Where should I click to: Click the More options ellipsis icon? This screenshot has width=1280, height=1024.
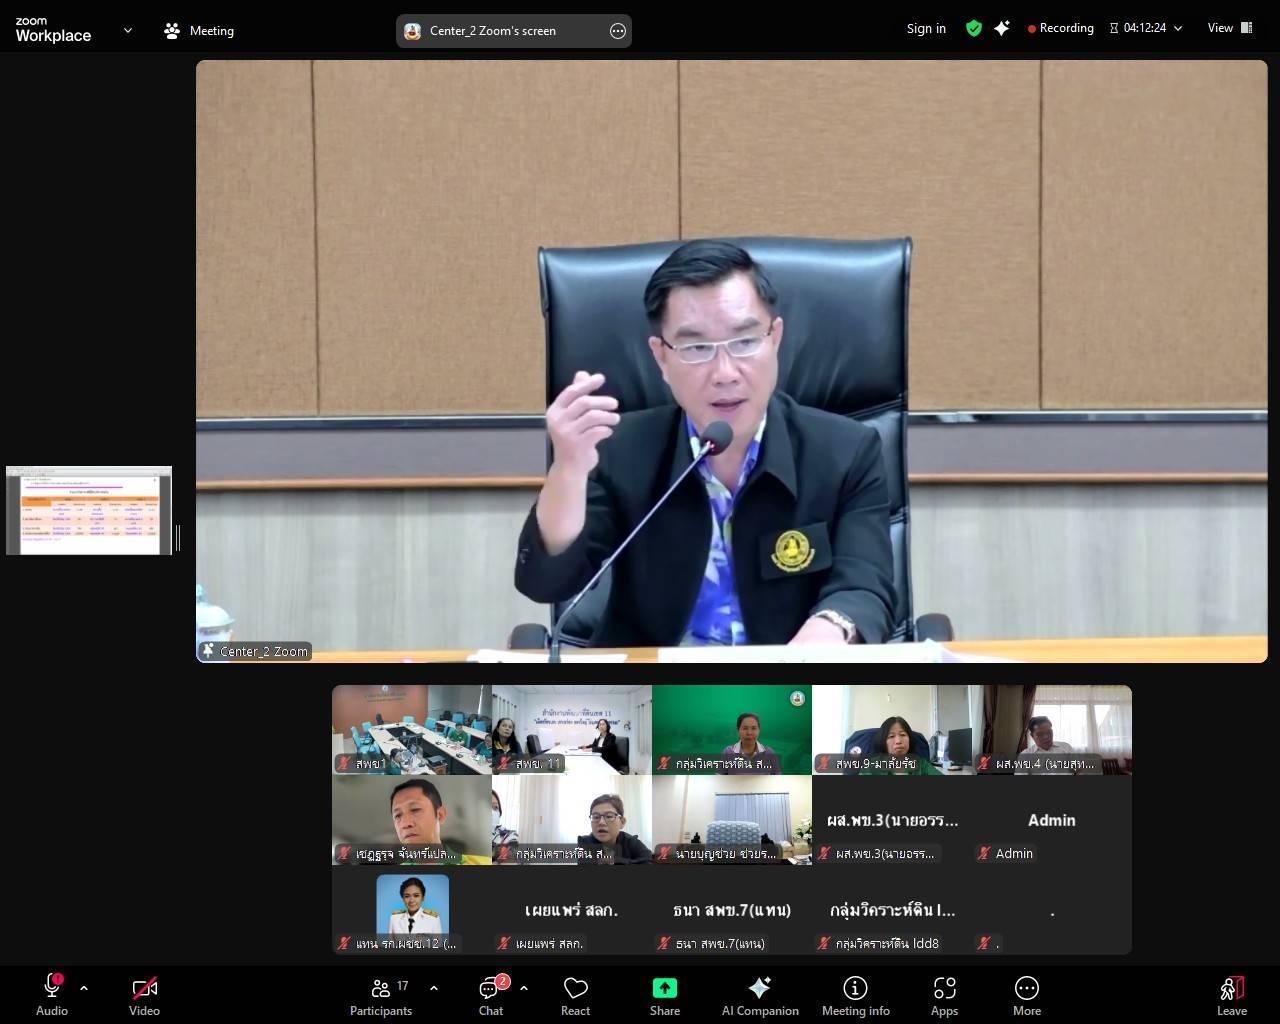(x=1026, y=988)
